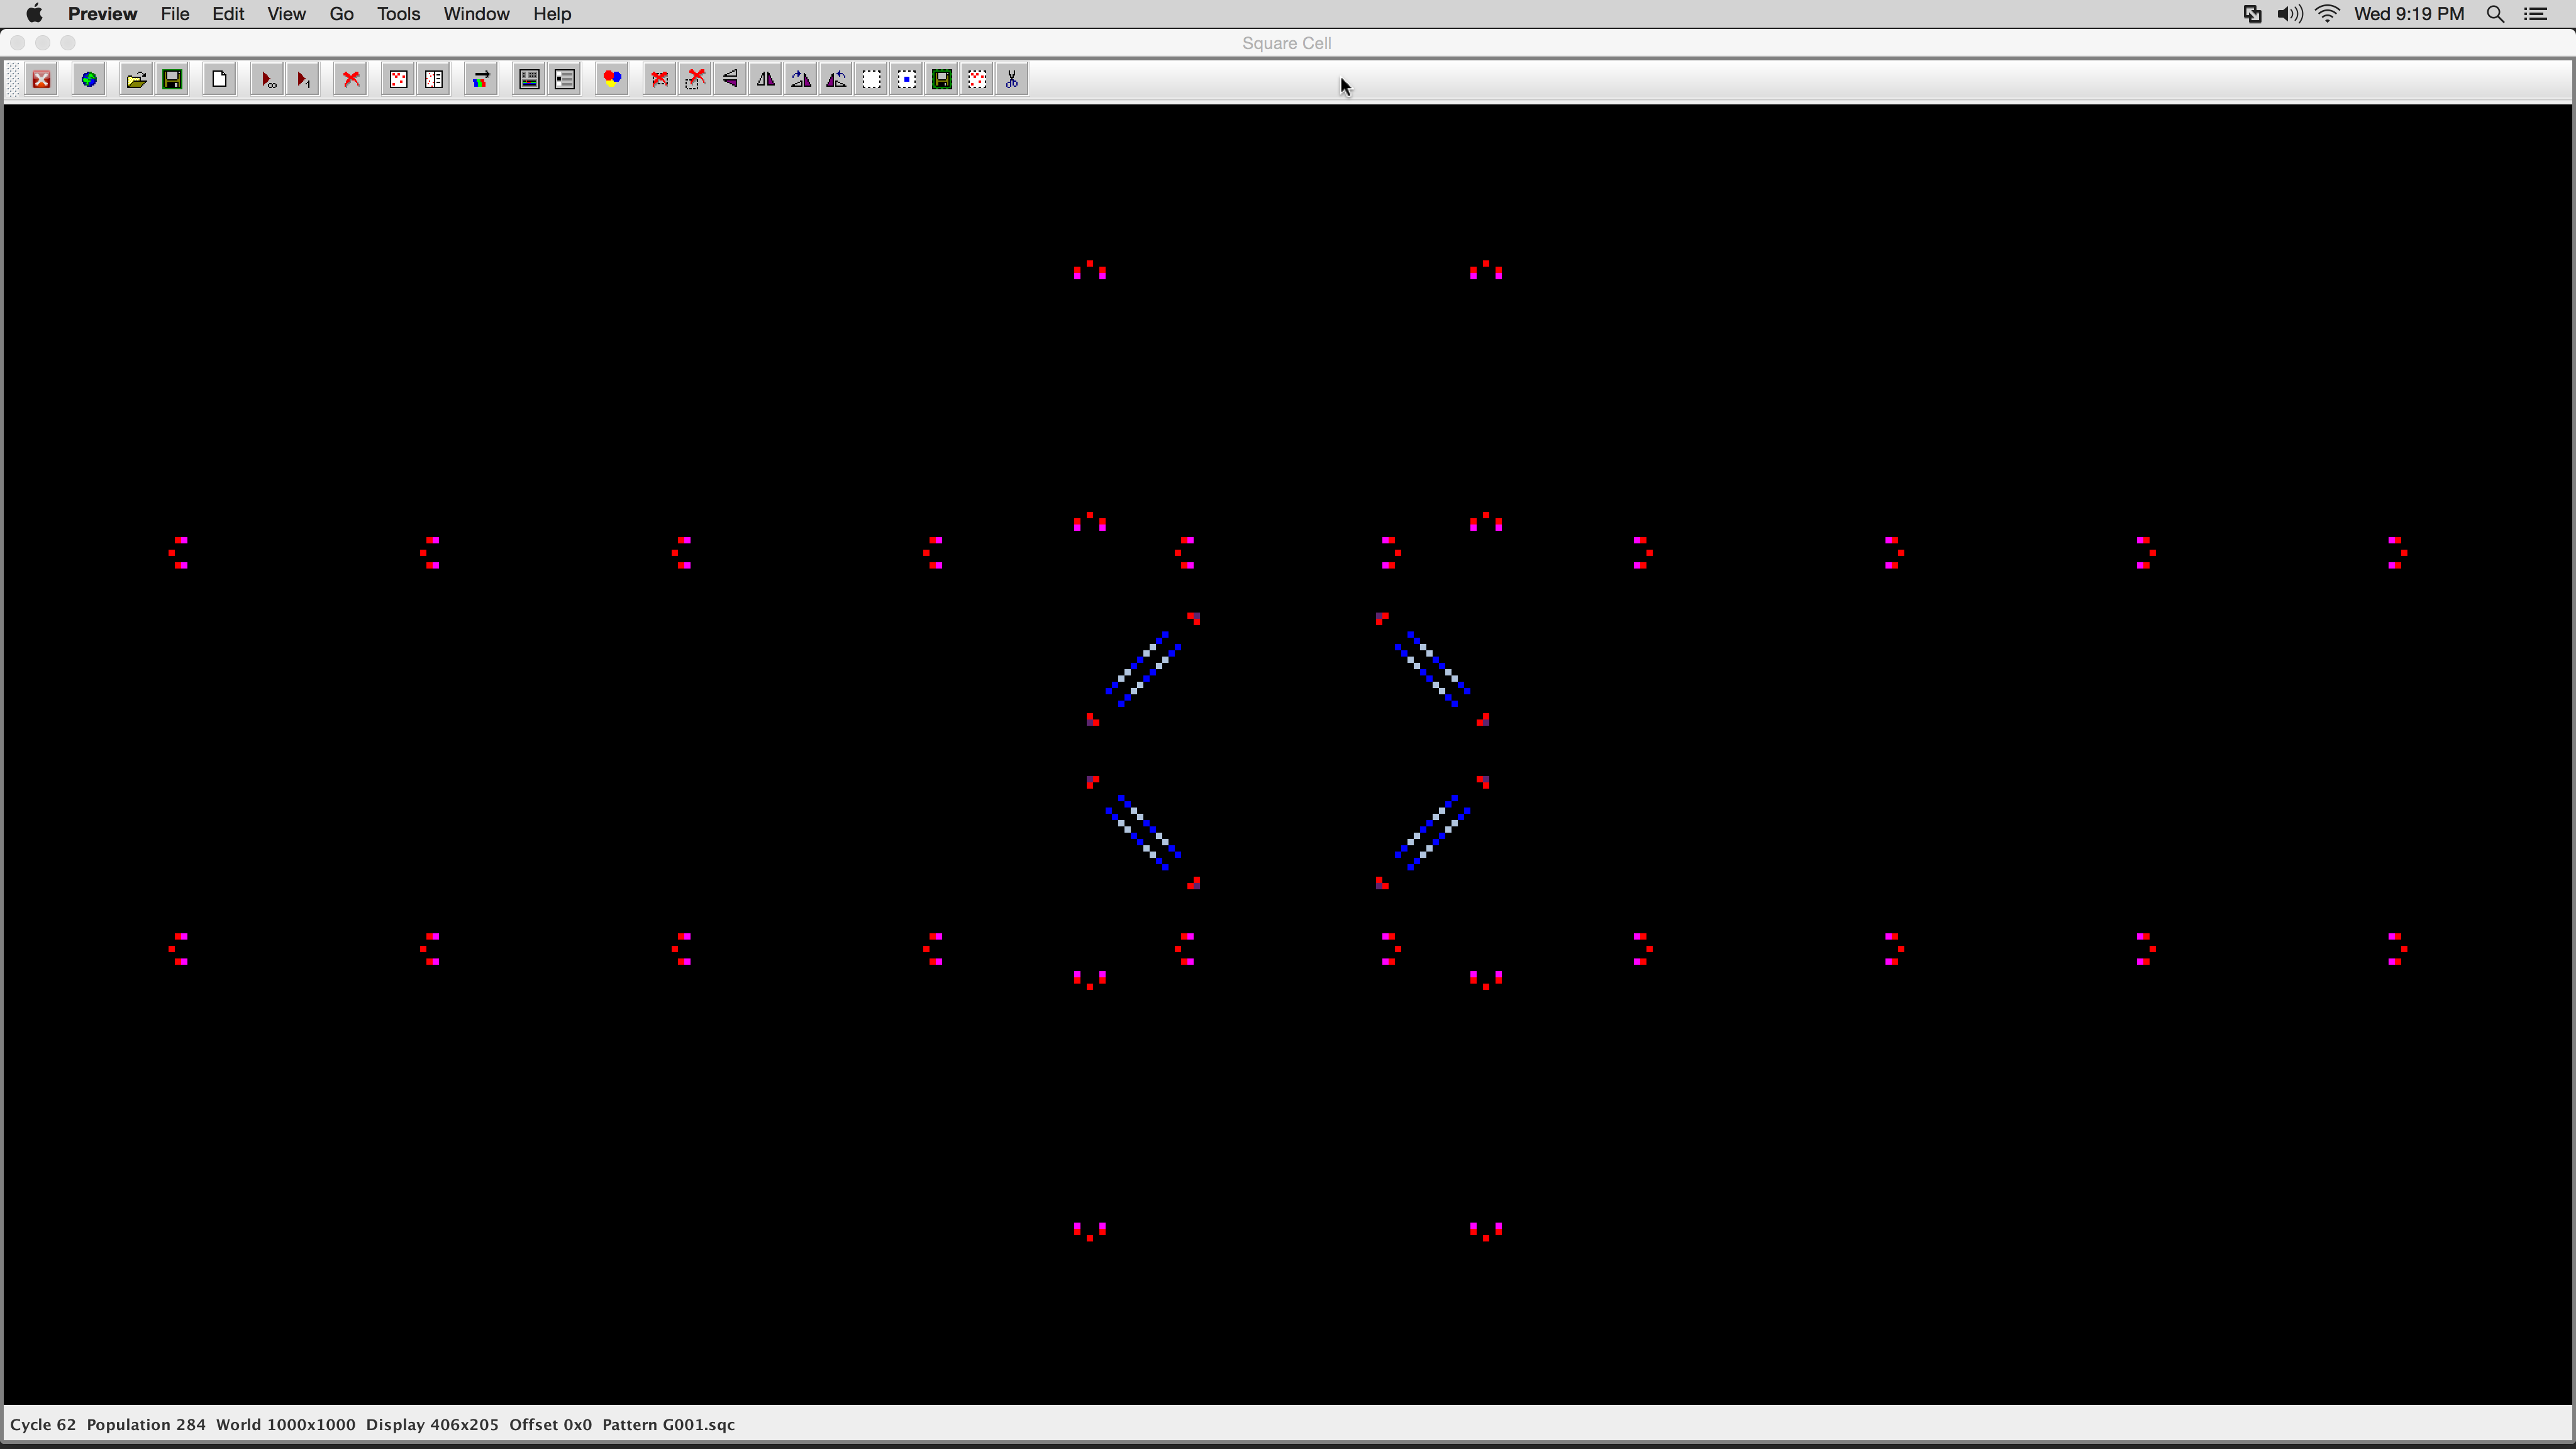The width and height of the screenshot is (2576, 1449).
Task: Open the Edit menu
Action: pyautogui.click(x=228, y=14)
